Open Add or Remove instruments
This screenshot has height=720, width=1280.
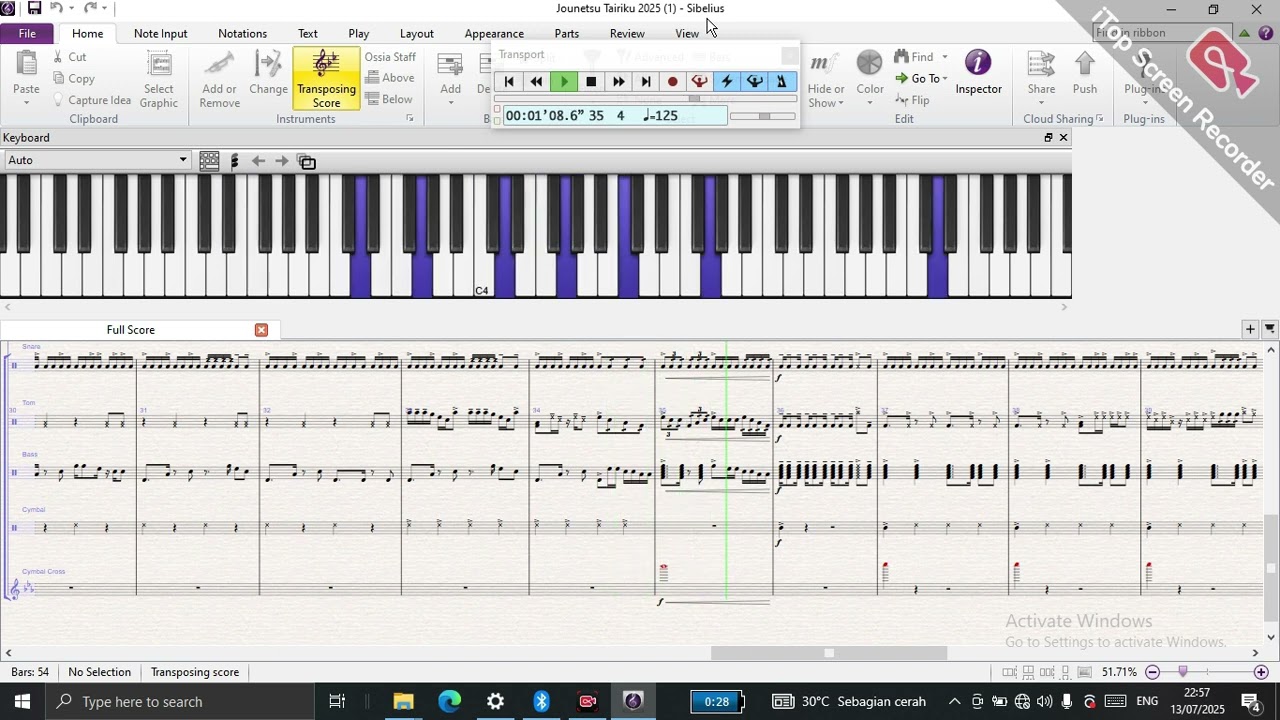coord(219,79)
